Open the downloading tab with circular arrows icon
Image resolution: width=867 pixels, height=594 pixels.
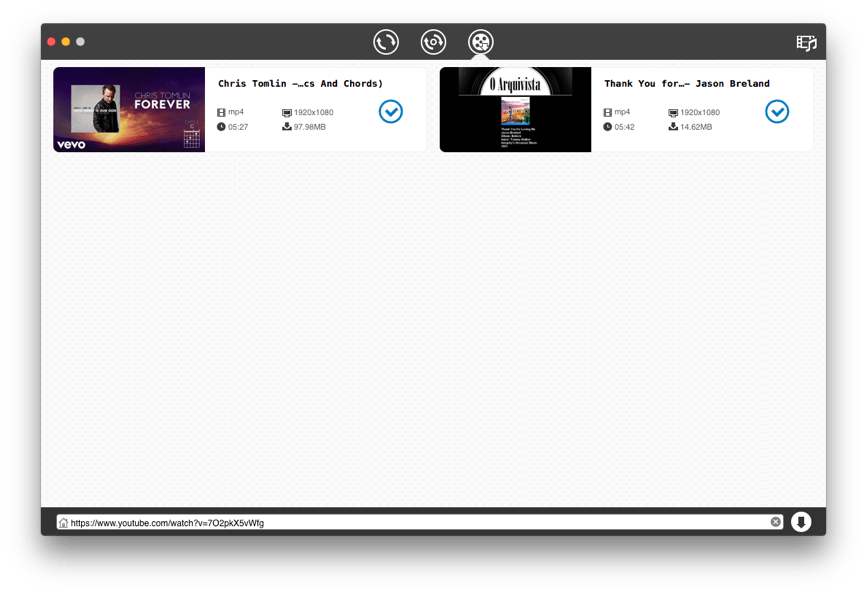pyautogui.click(x=385, y=42)
